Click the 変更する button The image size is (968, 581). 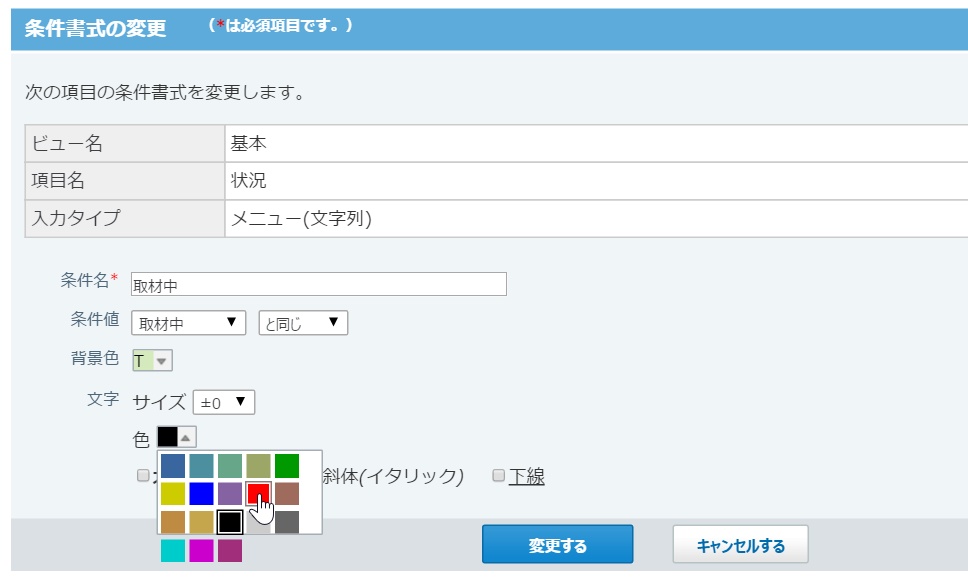tap(557, 545)
